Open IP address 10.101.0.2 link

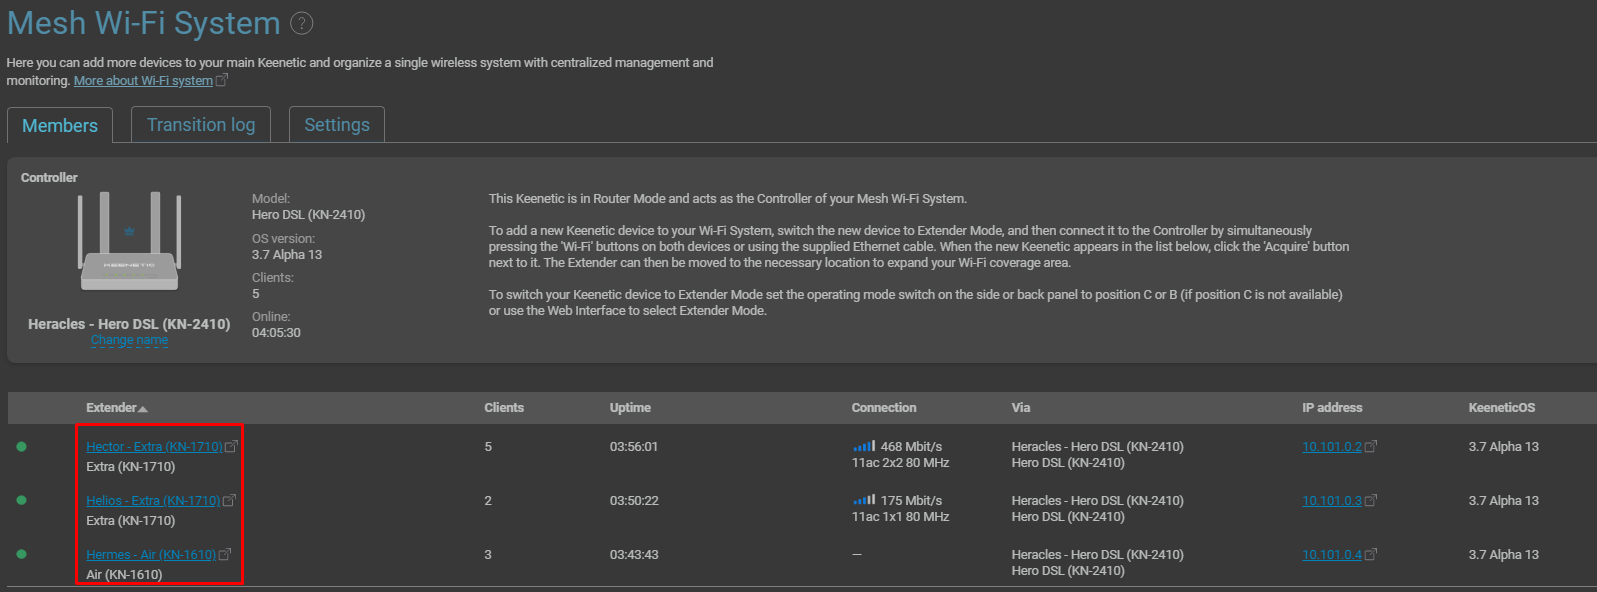[x=1332, y=447]
